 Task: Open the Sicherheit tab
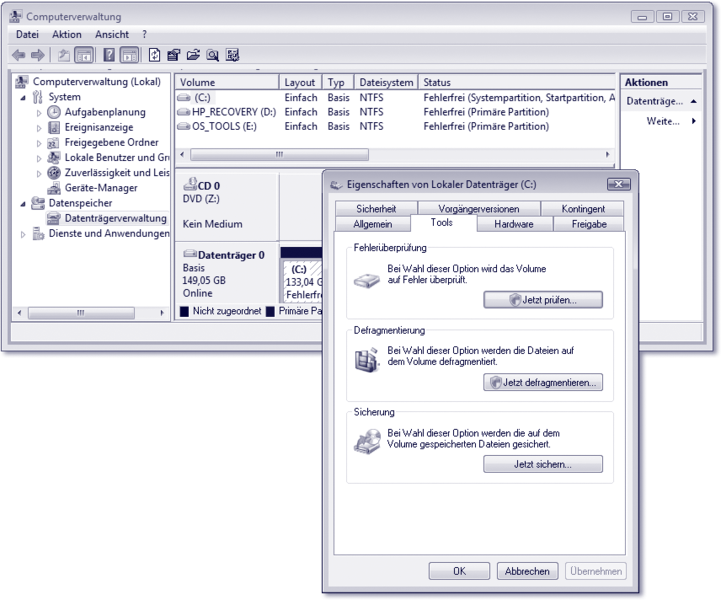click(374, 209)
